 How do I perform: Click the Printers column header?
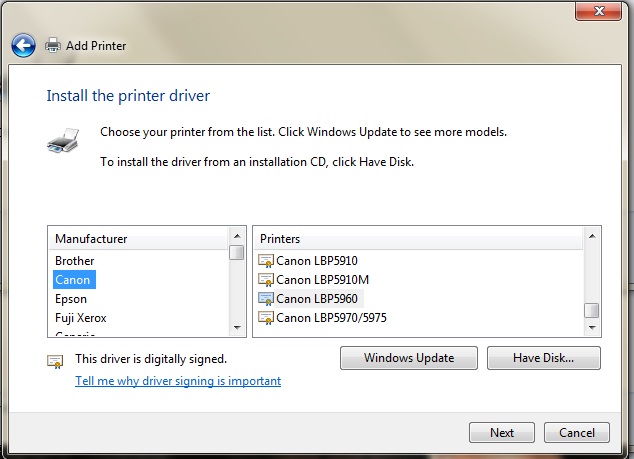coord(418,239)
